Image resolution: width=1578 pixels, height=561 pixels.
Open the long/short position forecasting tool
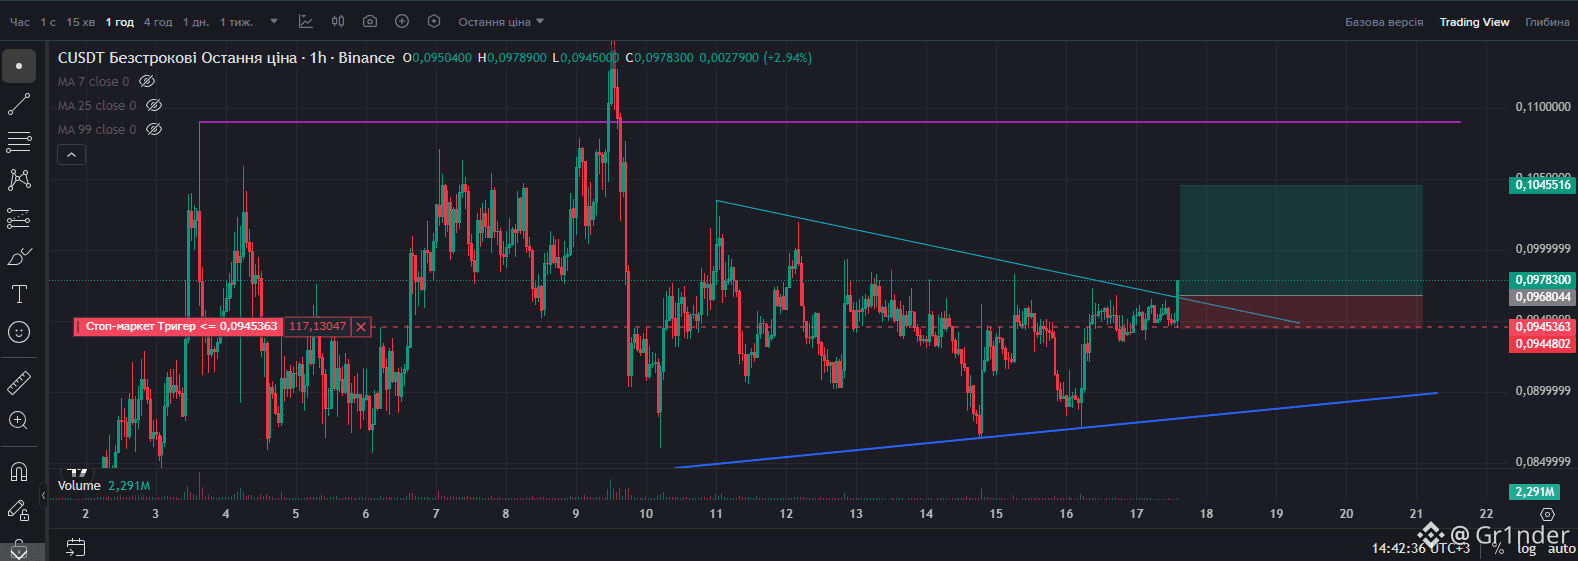(19, 218)
